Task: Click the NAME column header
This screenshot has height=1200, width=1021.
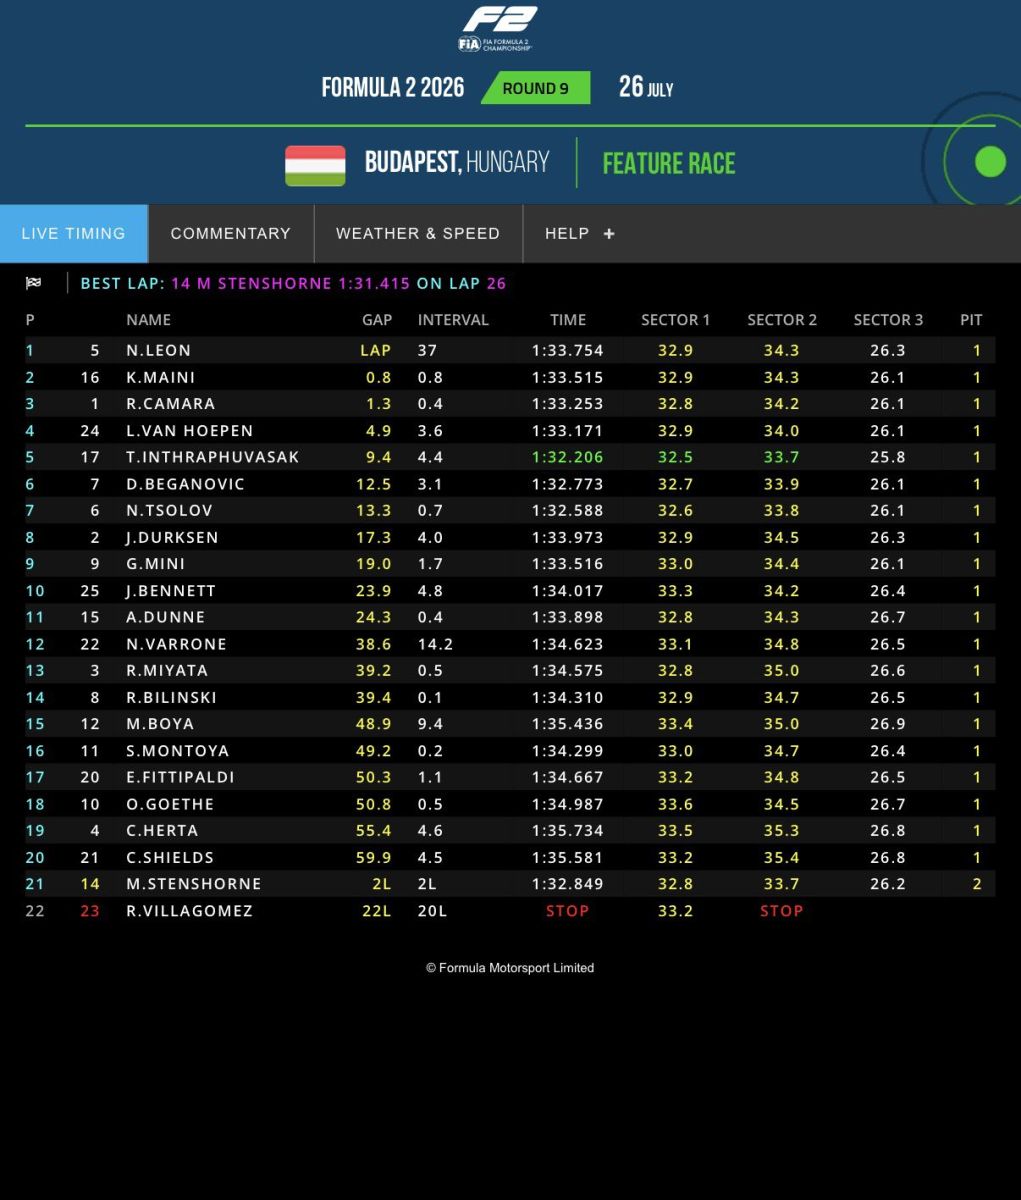Action: tap(148, 320)
